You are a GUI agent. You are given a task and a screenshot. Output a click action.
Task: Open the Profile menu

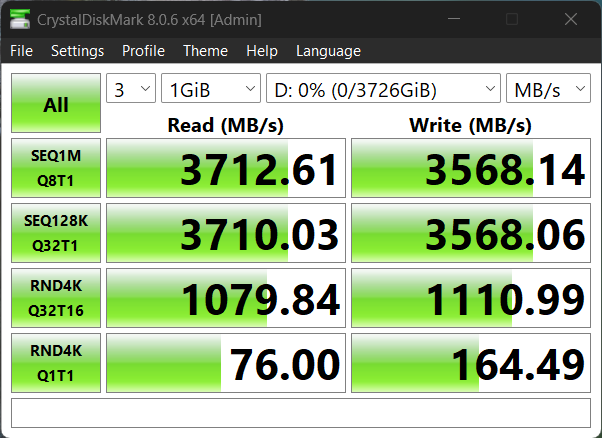pos(143,51)
